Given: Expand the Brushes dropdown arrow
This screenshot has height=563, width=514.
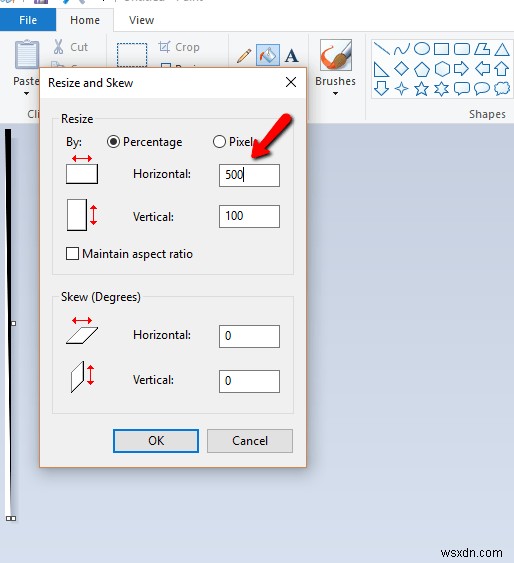Looking at the screenshot, I should coord(336,94).
